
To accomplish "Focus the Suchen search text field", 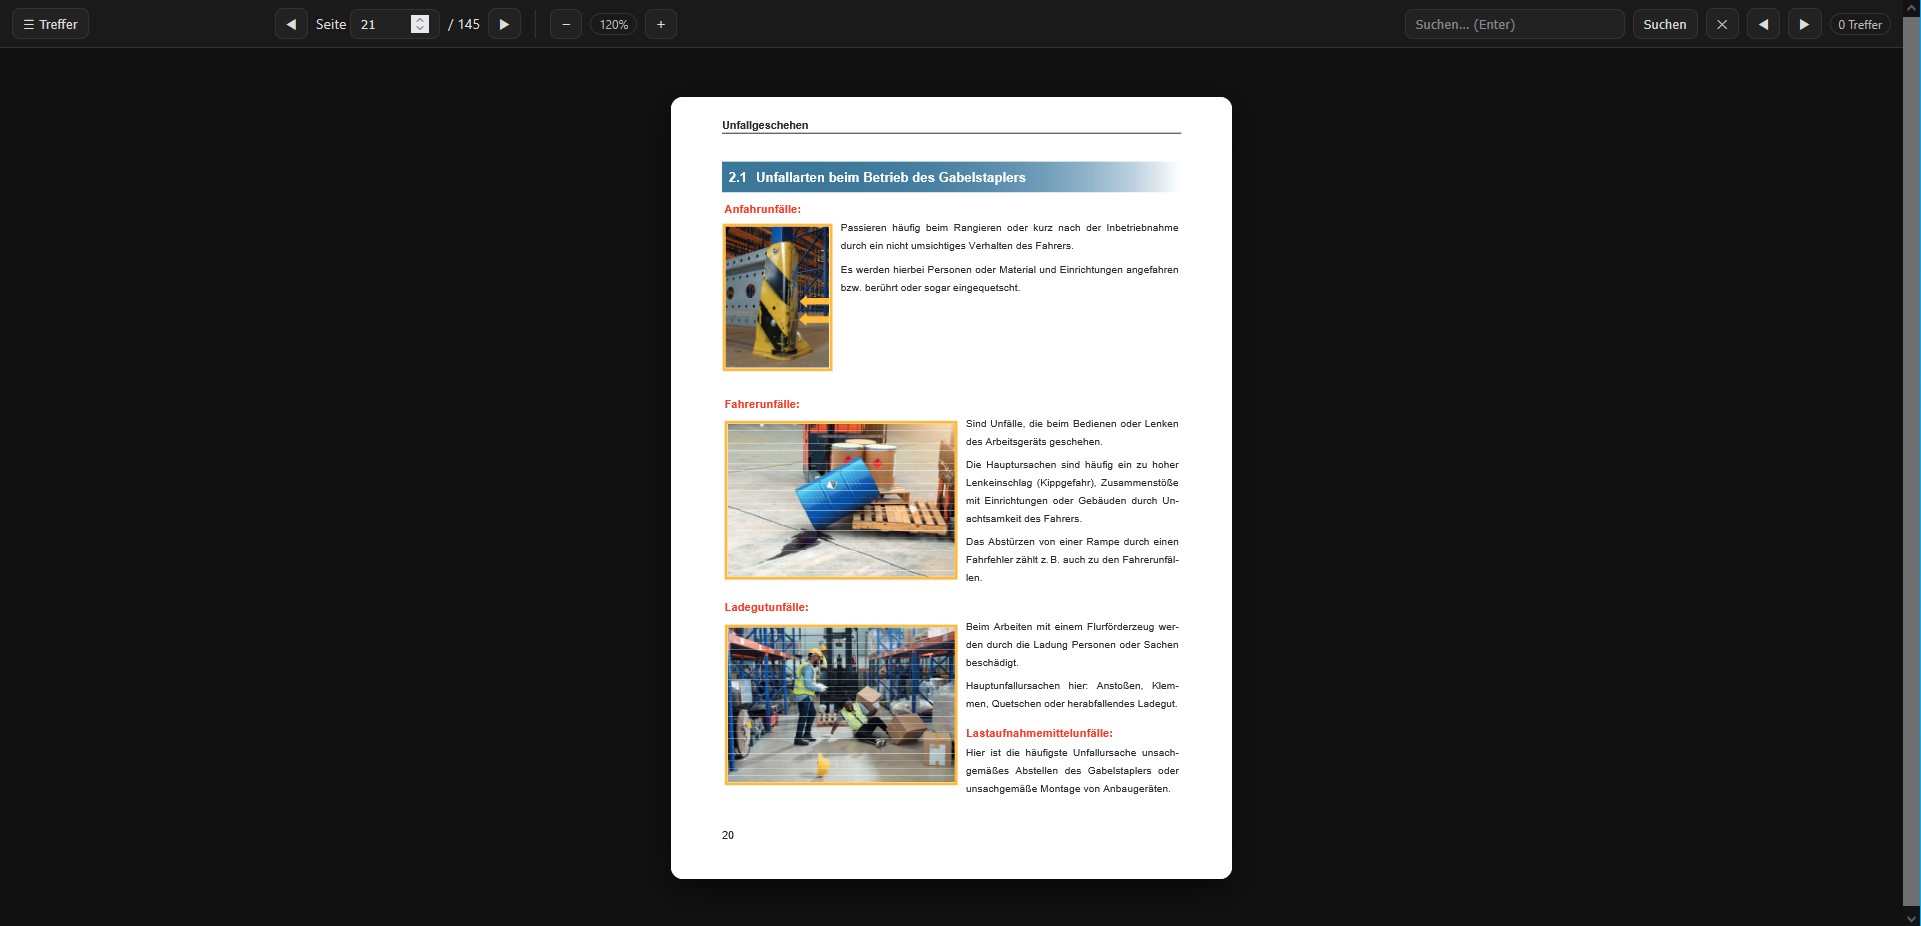I will click(1514, 24).
